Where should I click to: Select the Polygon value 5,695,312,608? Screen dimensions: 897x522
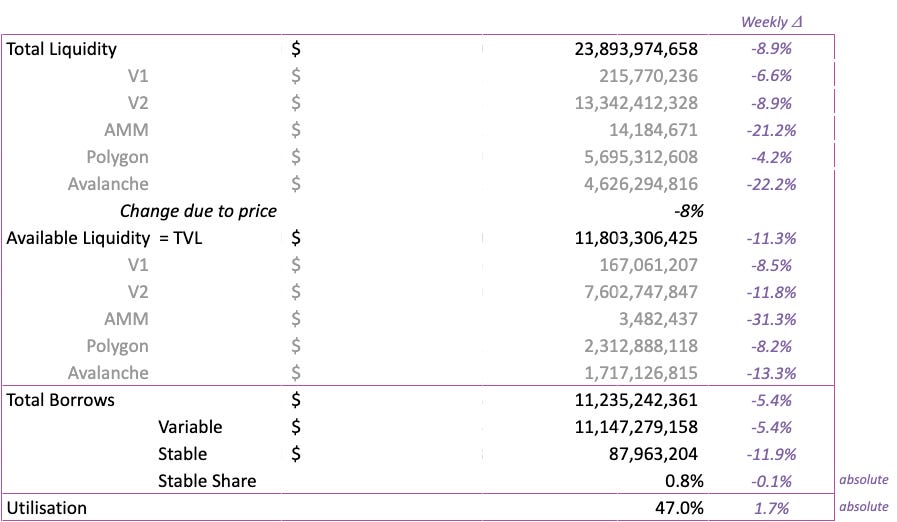[x=638, y=157]
